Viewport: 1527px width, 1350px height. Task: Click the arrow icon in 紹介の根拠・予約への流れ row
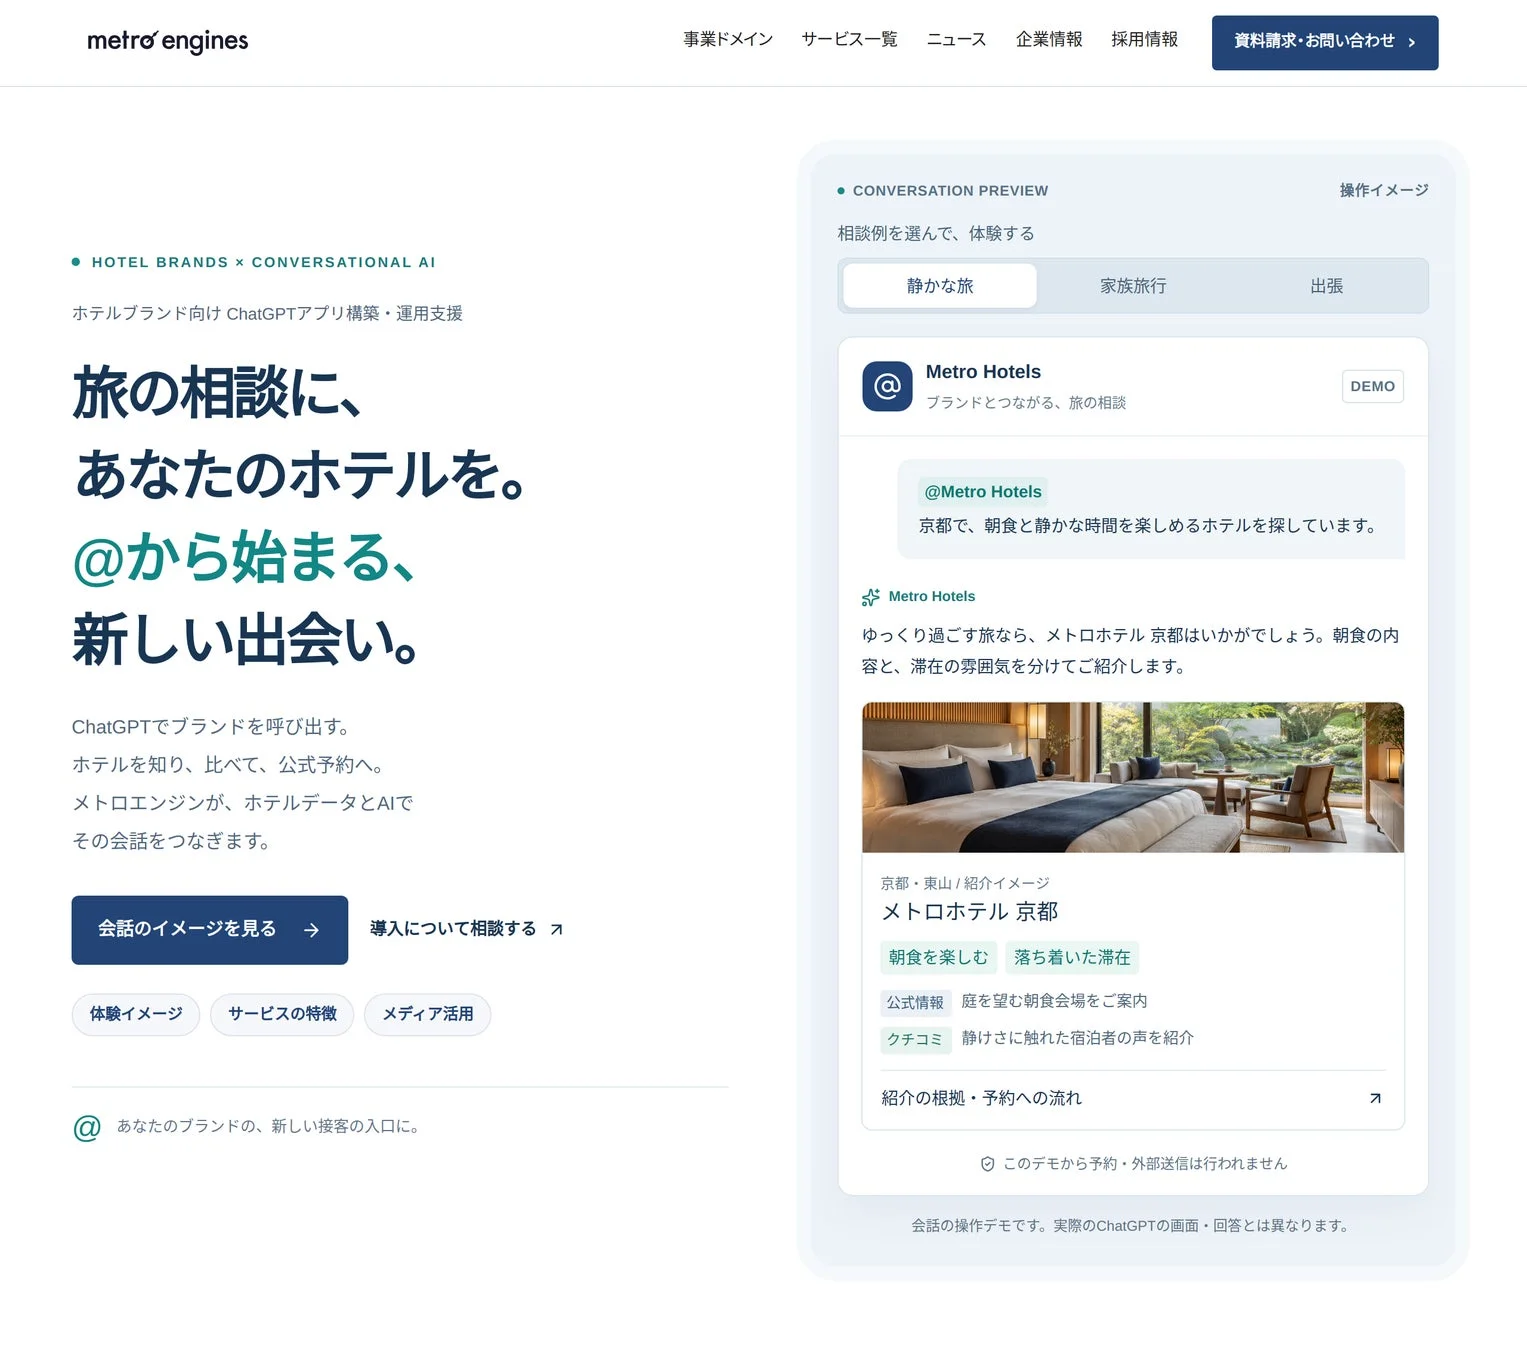click(1375, 1098)
